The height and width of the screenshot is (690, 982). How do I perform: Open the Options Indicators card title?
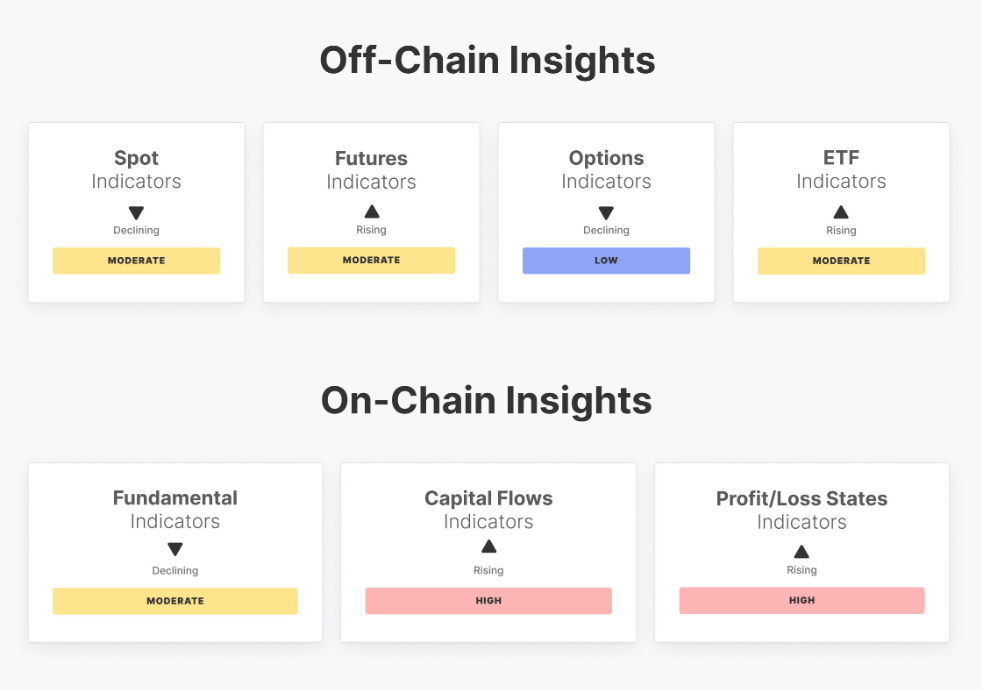[x=606, y=170]
